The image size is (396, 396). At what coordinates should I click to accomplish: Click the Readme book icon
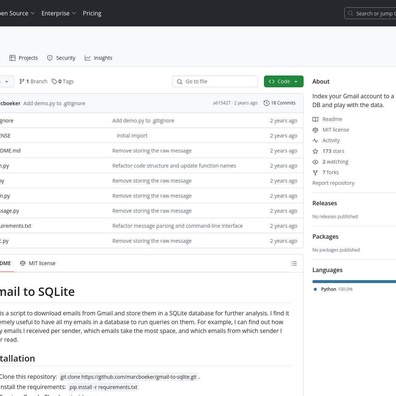(x=315, y=119)
